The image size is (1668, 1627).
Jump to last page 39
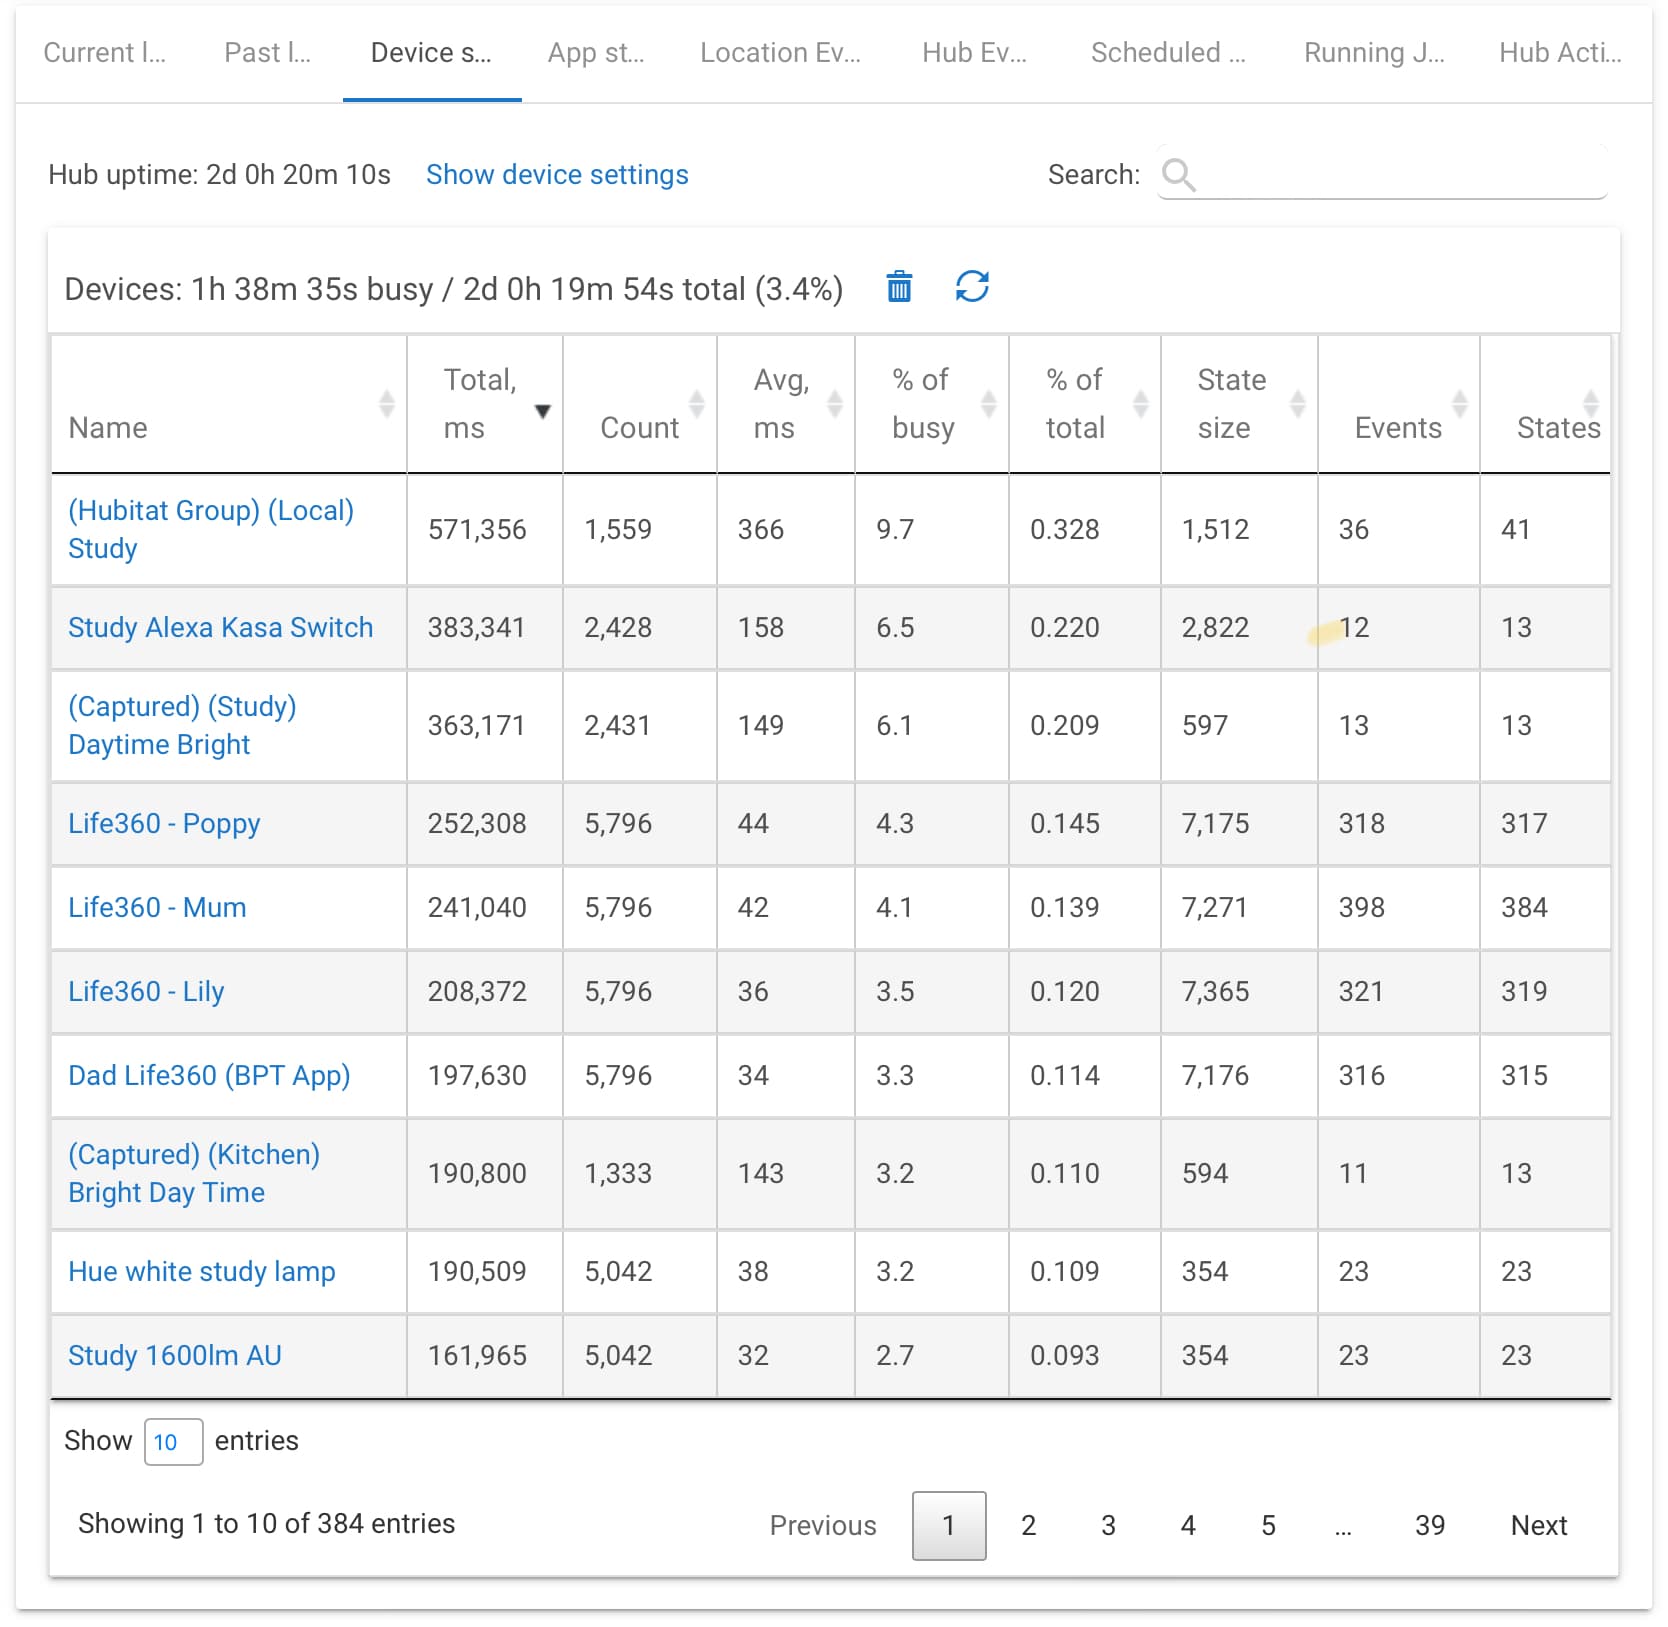(x=1430, y=1526)
